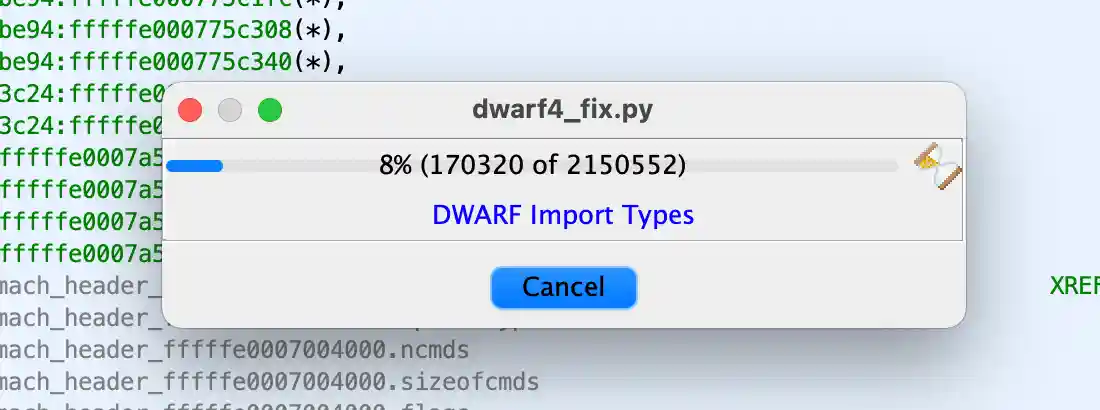Select the mach_header_fffffe0007004000.ncmds field
Screen dimensions: 1100x410
pos(234,350)
